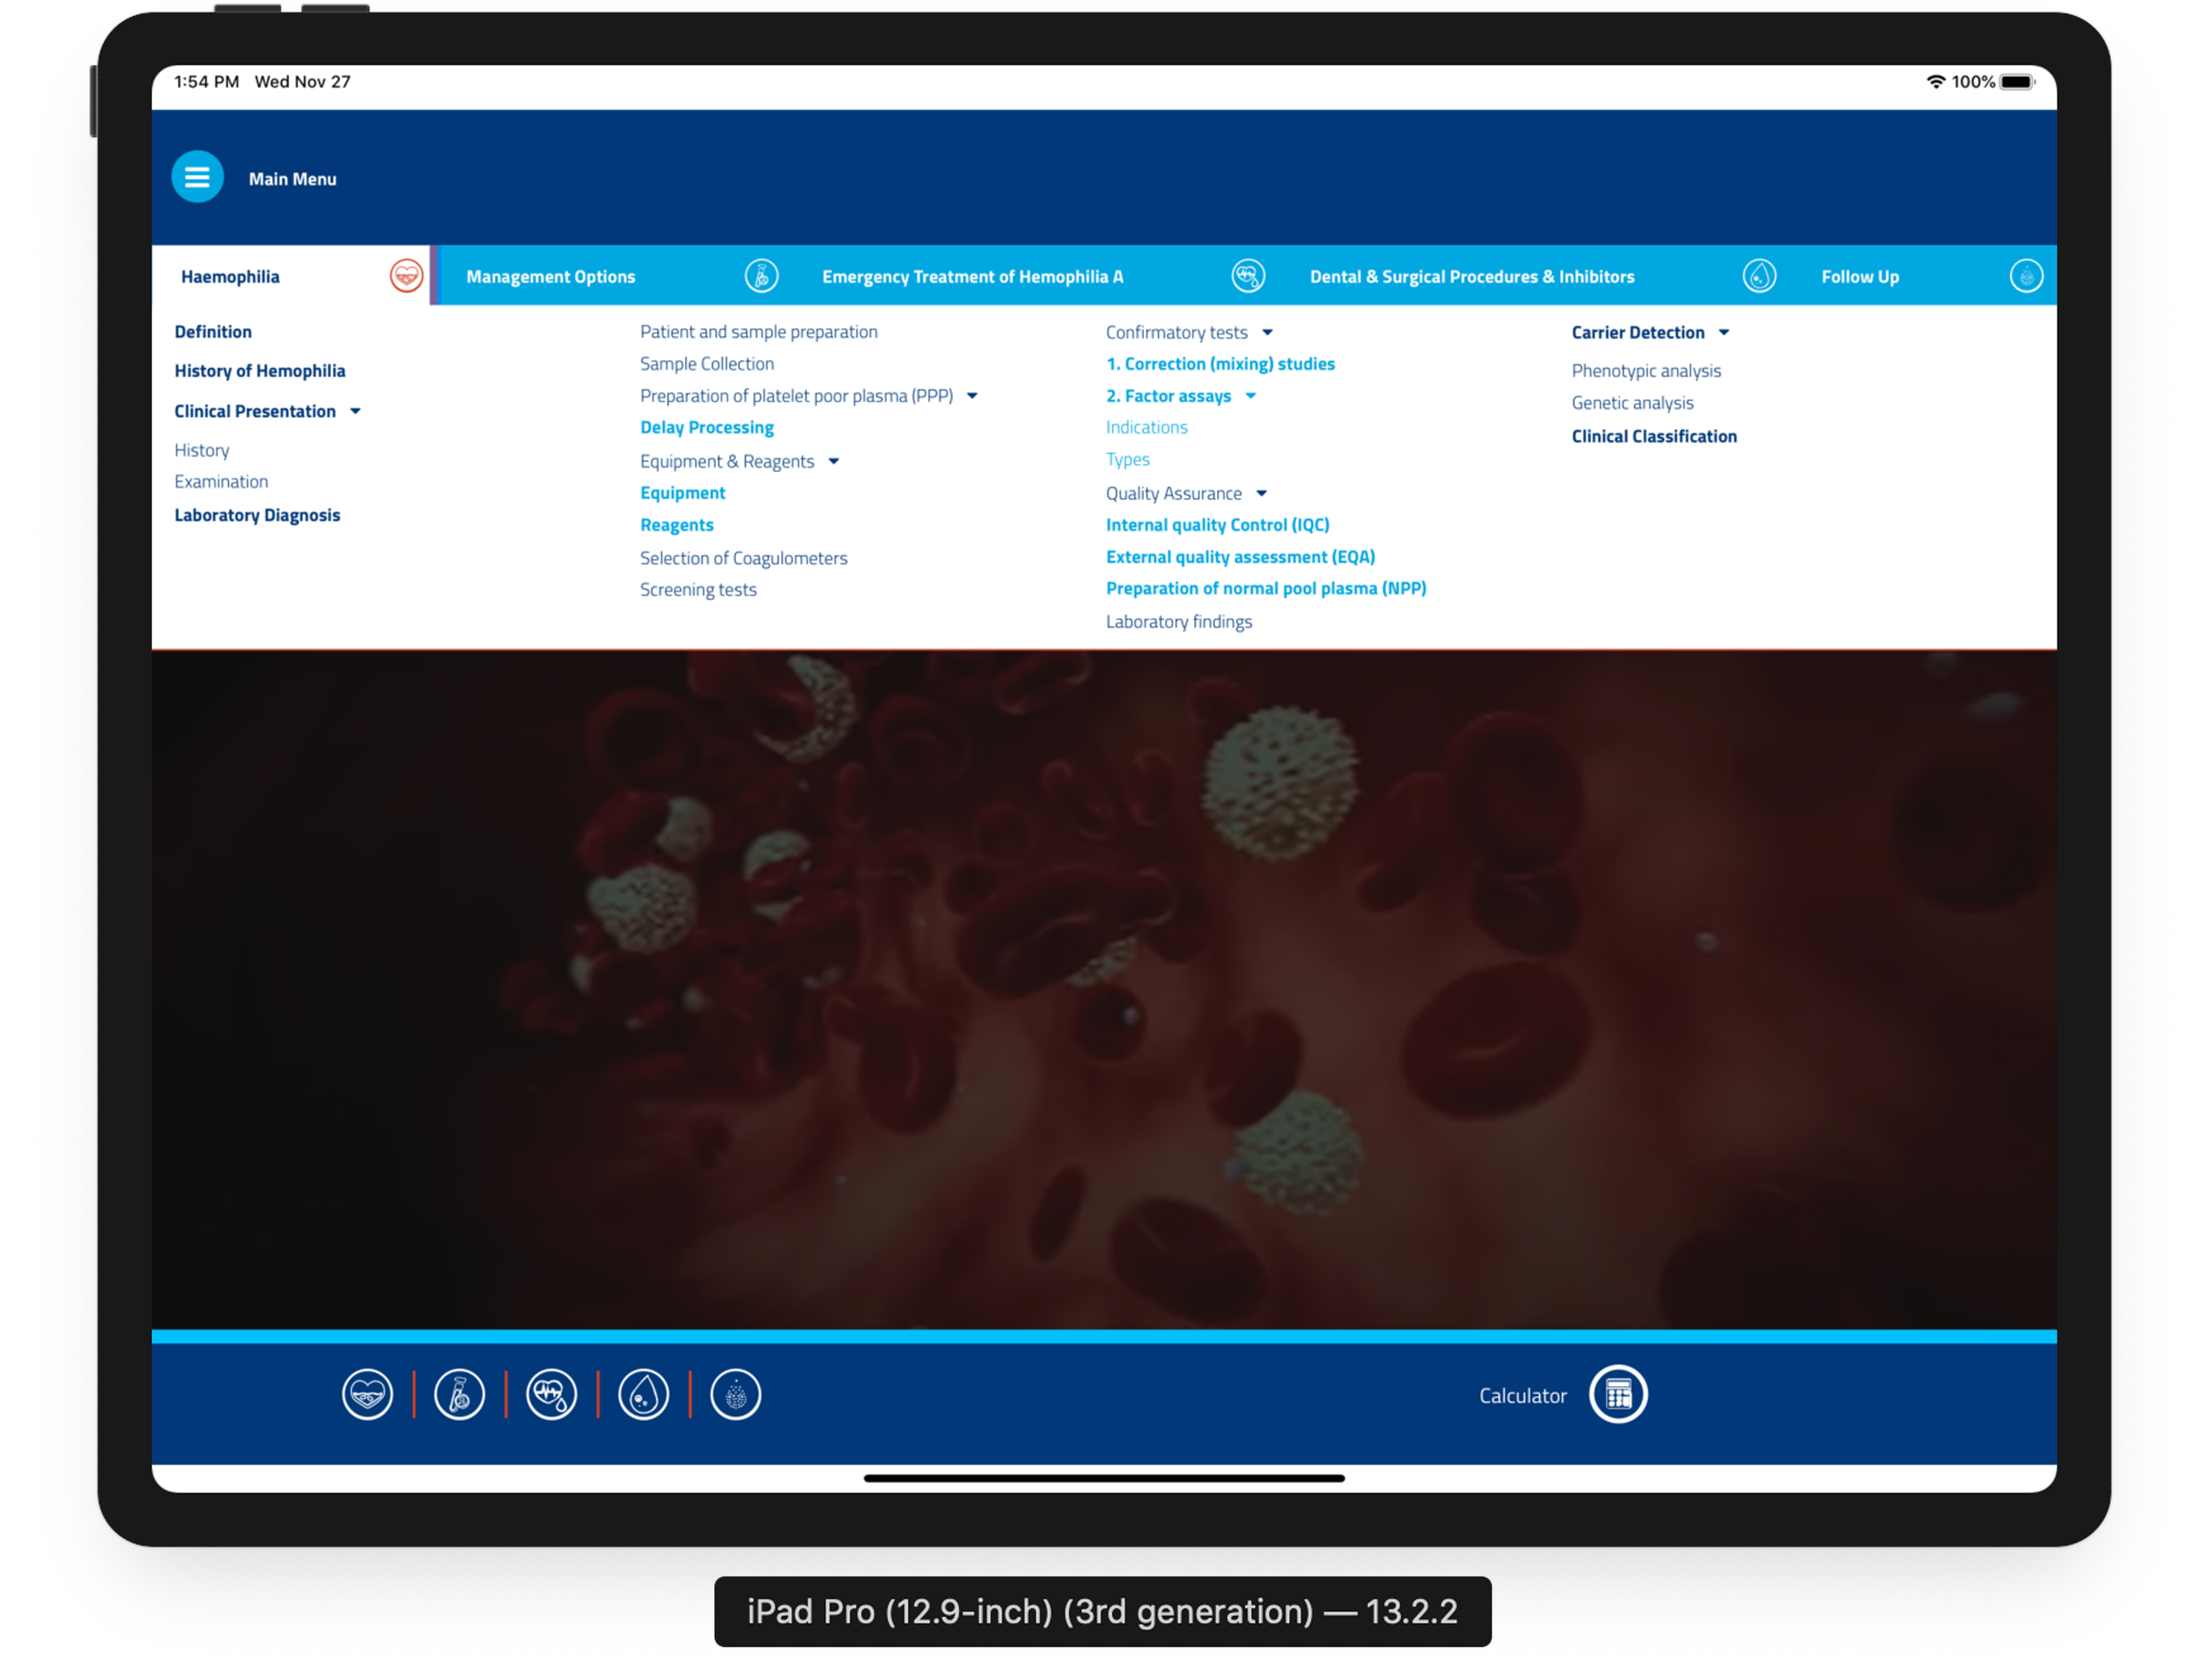
Task: Click the blood cells background image
Action: point(1104,990)
